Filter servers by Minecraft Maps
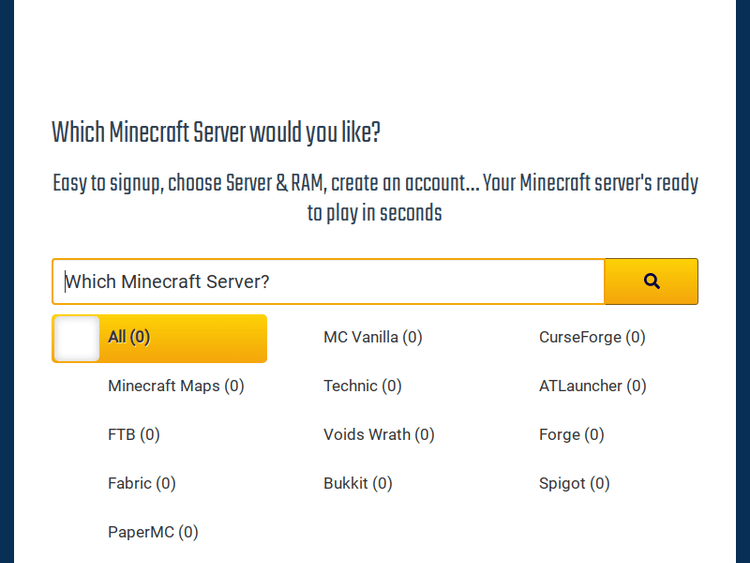This screenshot has height=563, width=750. click(x=176, y=386)
